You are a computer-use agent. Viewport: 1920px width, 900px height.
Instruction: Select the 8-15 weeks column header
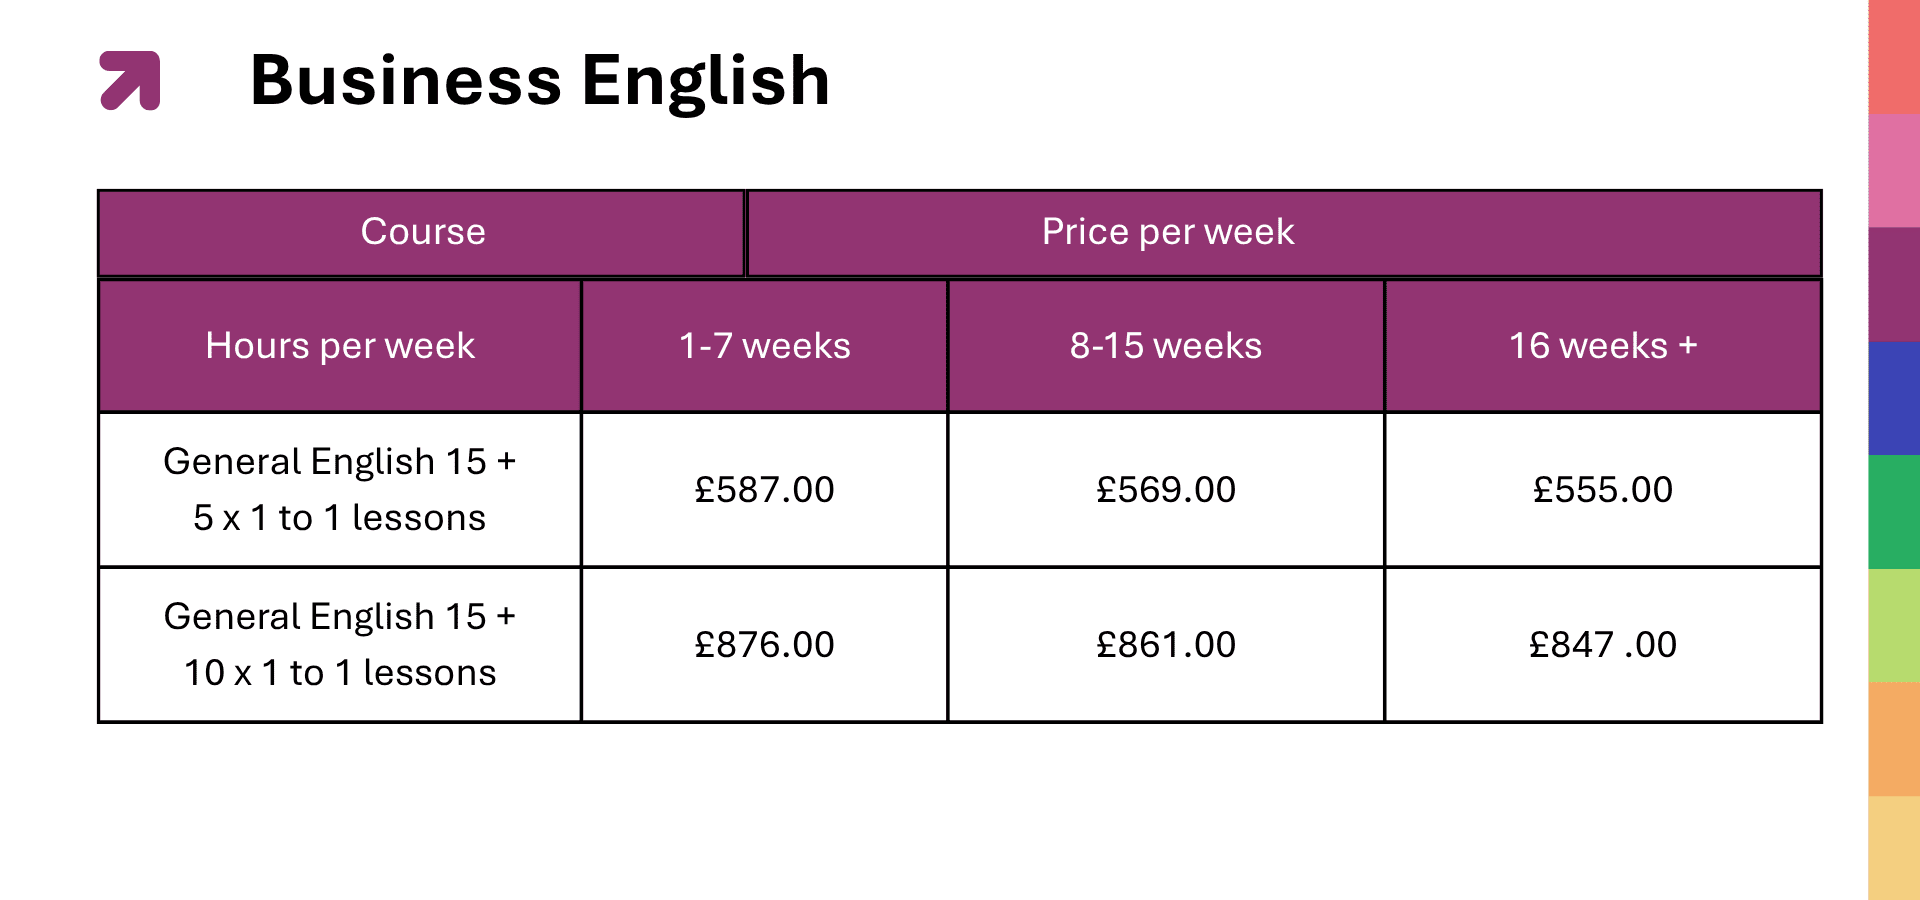click(x=1166, y=346)
